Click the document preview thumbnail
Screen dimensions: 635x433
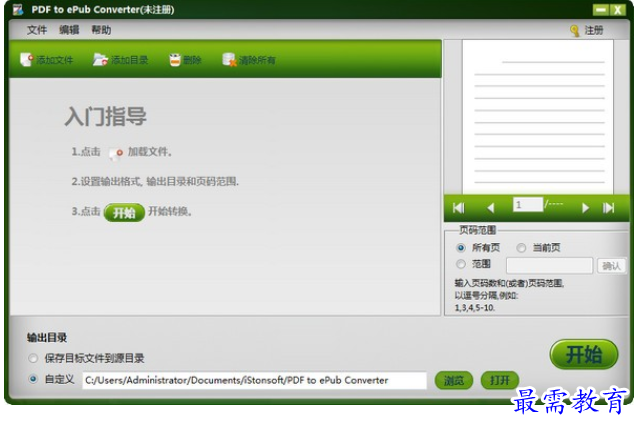tap(538, 117)
